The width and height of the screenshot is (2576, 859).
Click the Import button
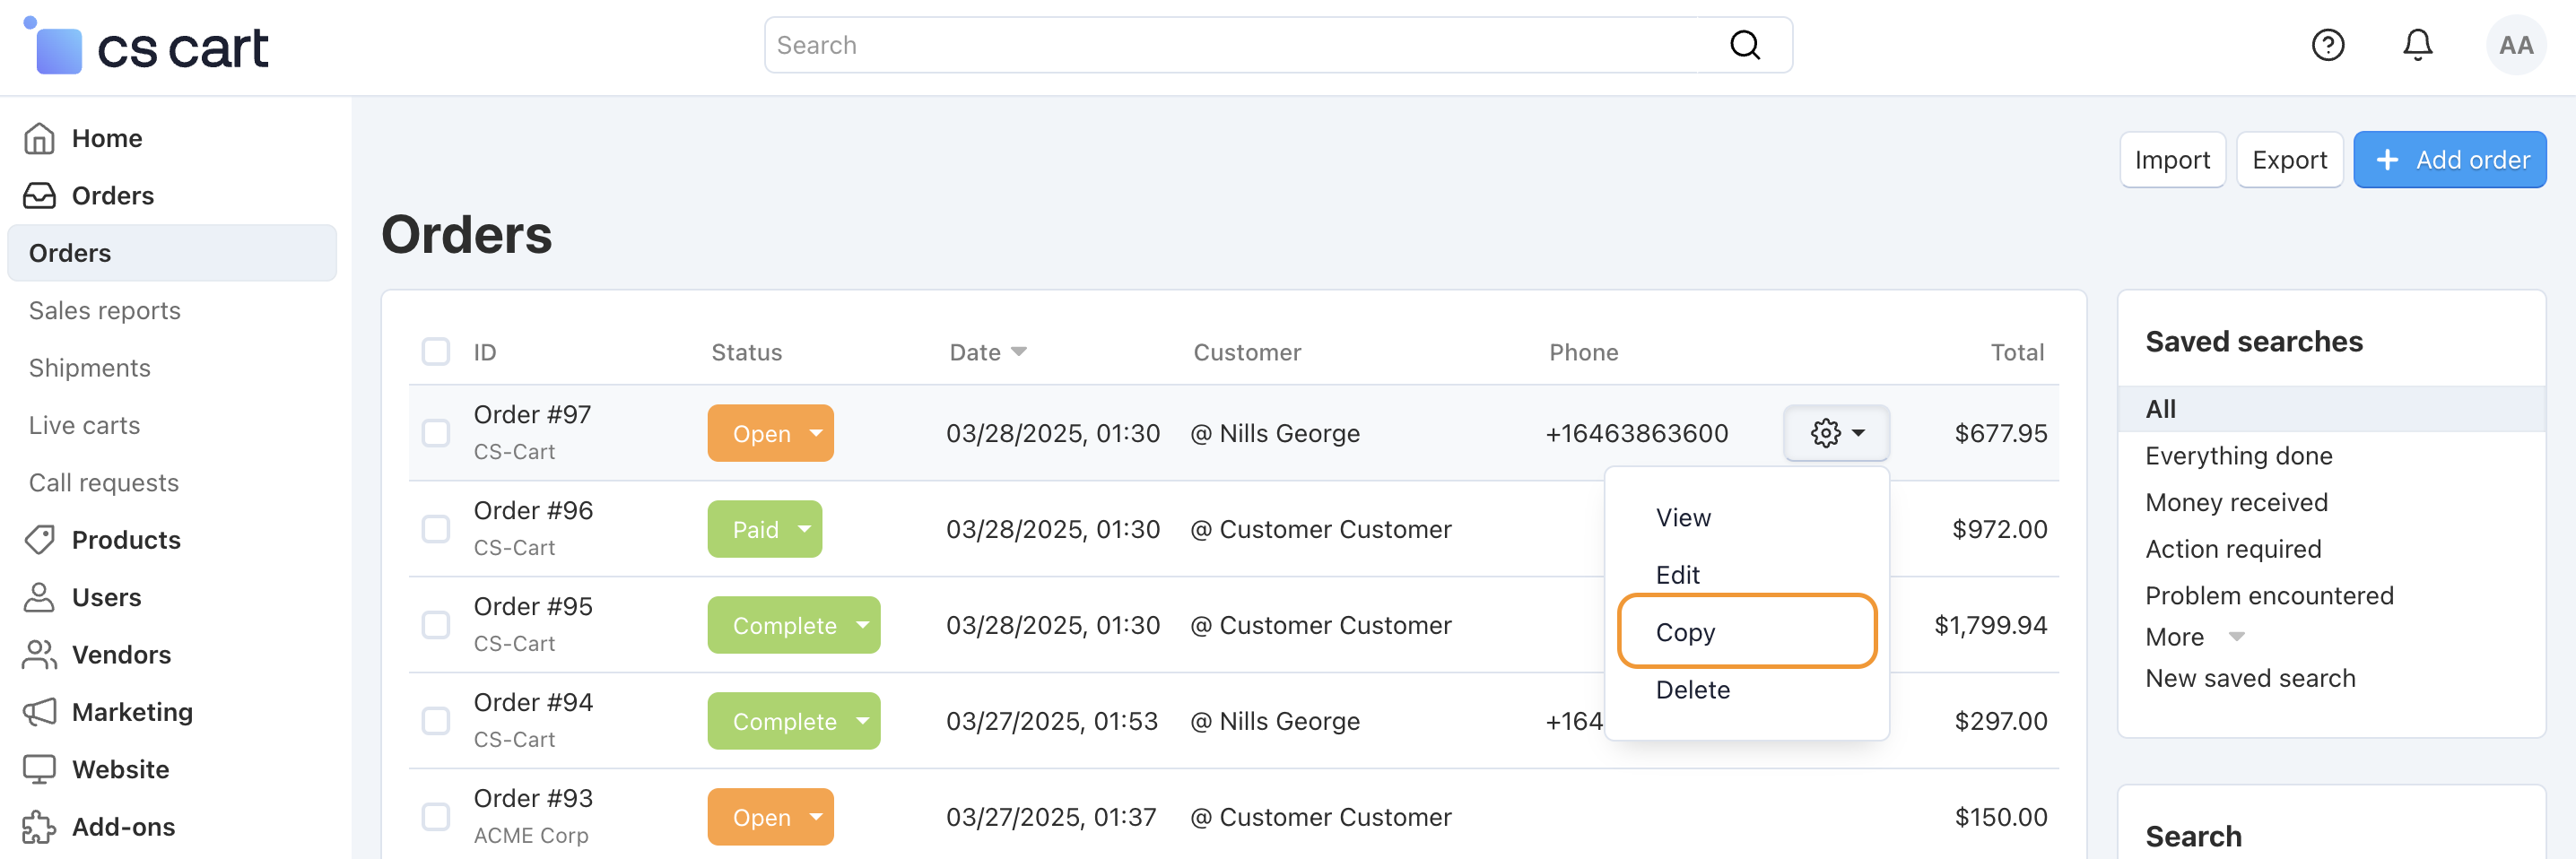click(2172, 160)
